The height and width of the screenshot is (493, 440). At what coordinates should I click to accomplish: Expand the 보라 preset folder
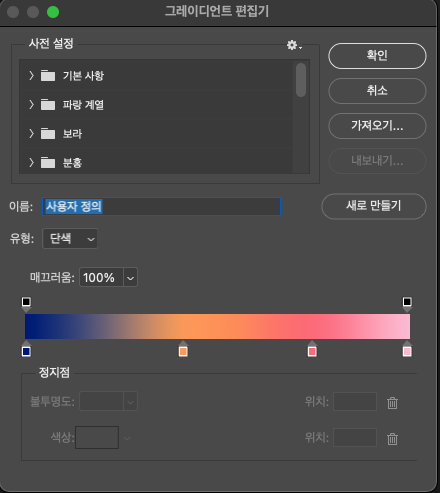tap(31, 134)
